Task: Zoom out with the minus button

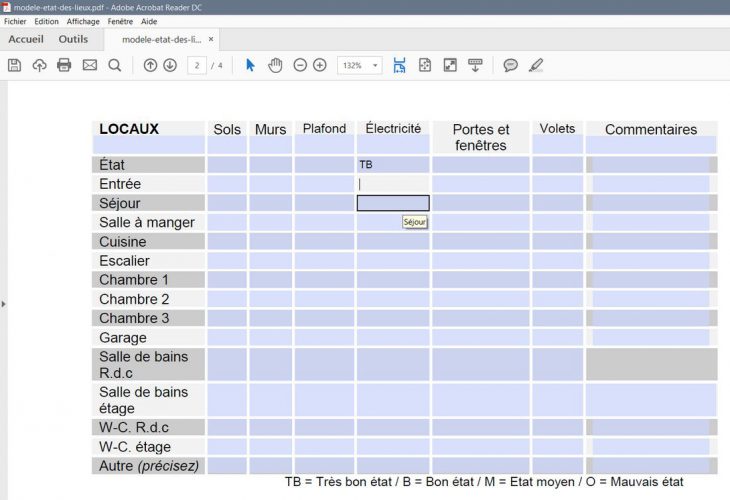Action: point(301,65)
